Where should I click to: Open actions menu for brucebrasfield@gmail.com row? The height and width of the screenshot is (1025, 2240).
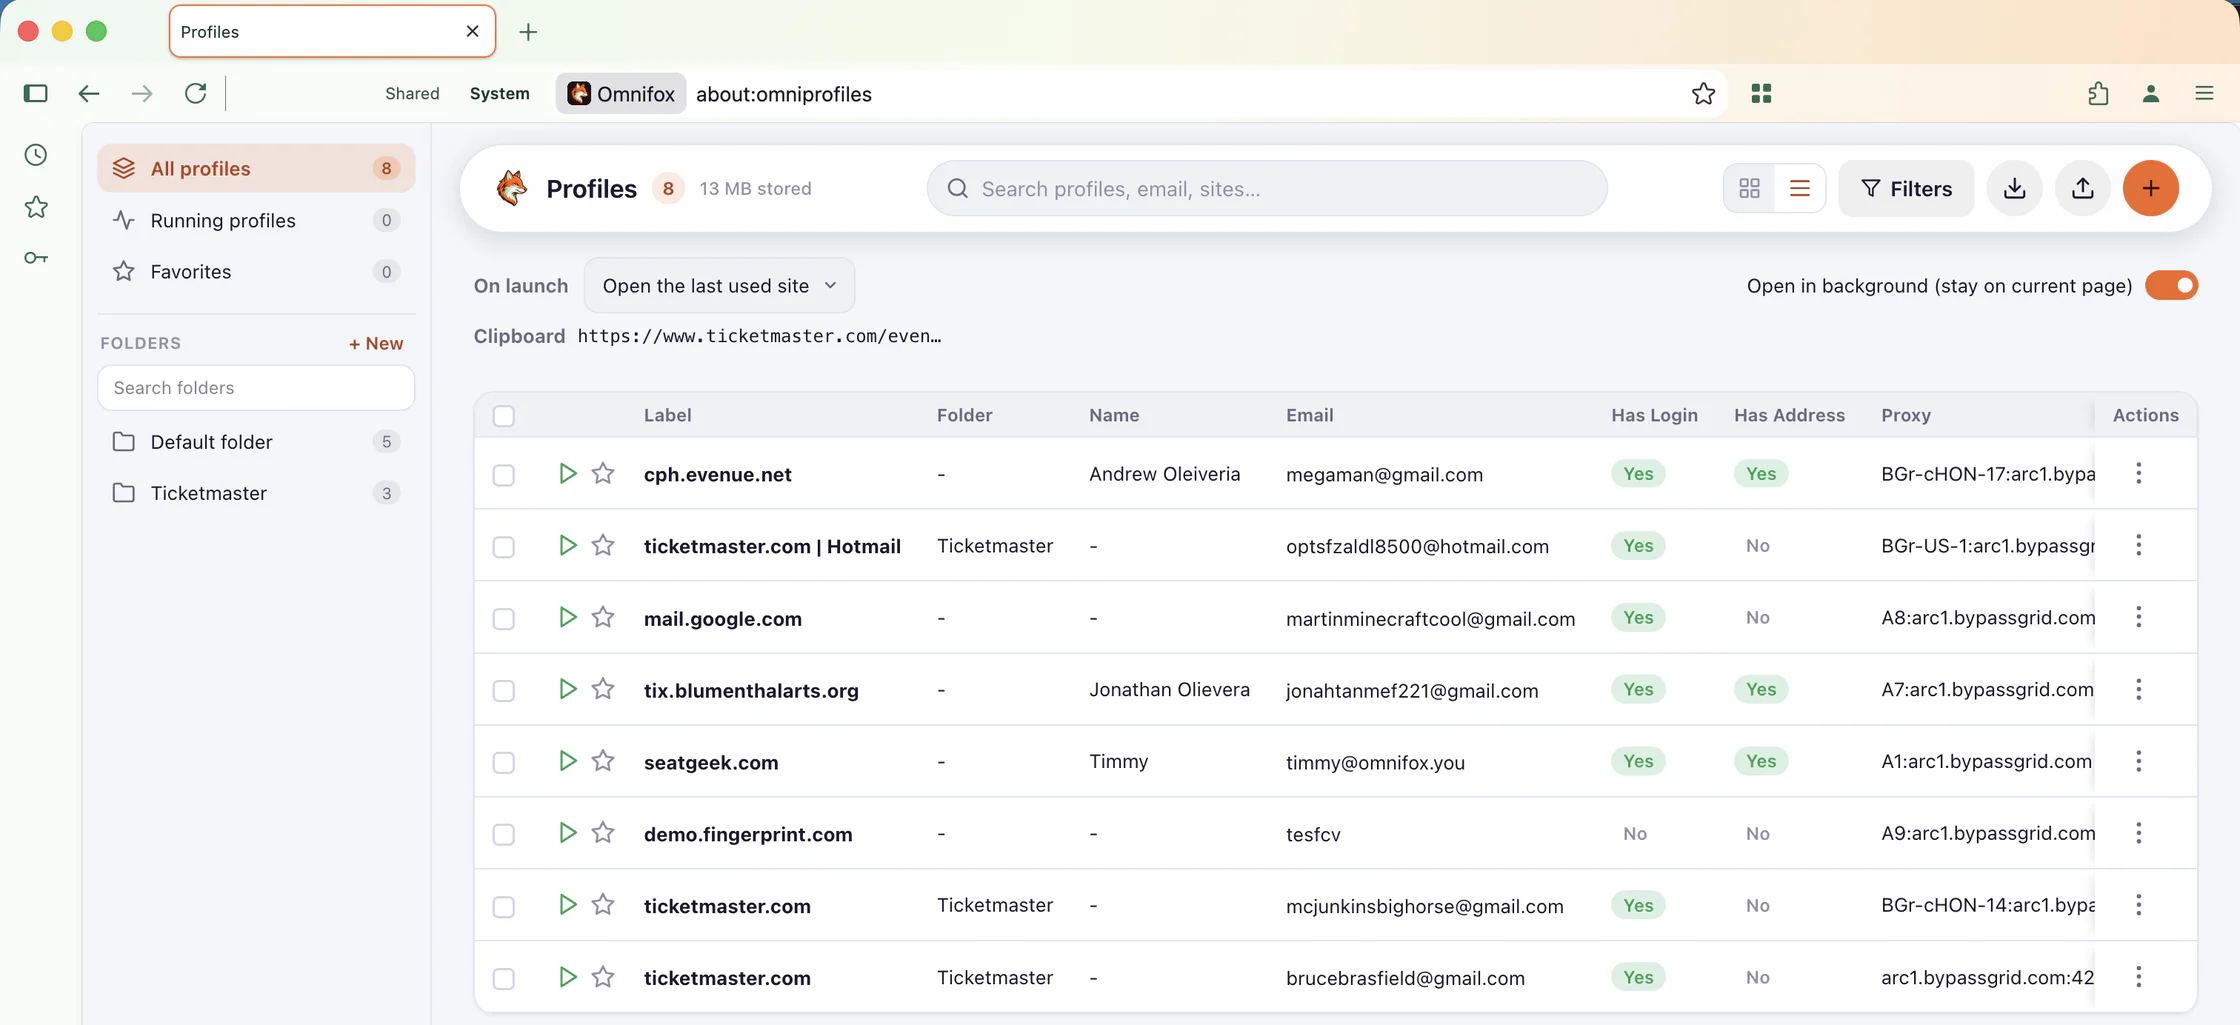tap(2138, 977)
